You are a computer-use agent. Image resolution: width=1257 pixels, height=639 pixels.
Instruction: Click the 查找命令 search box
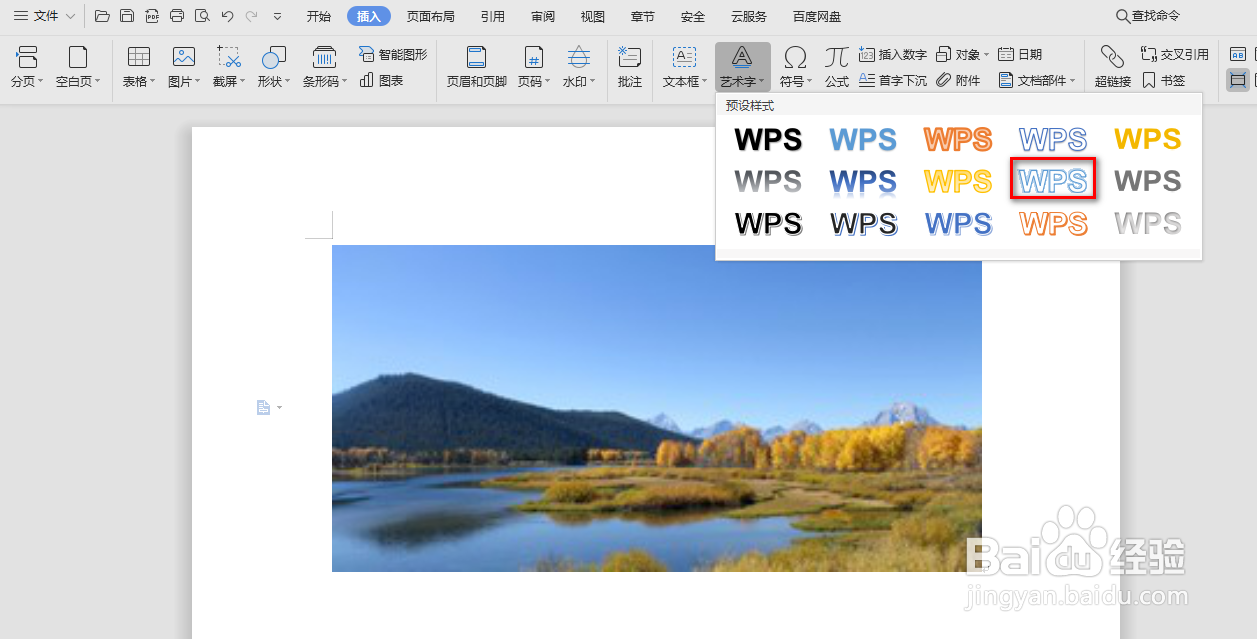tap(1148, 16)
